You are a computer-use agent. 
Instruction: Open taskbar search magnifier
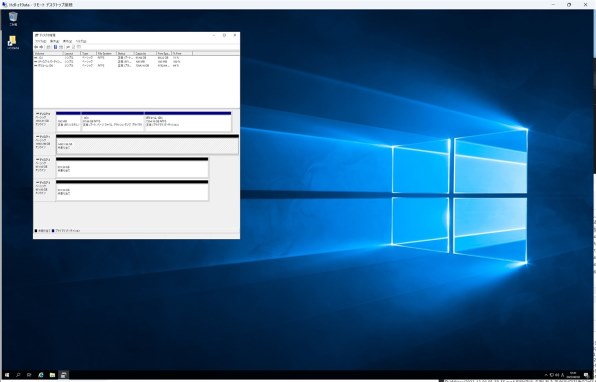tap(18, 375)
